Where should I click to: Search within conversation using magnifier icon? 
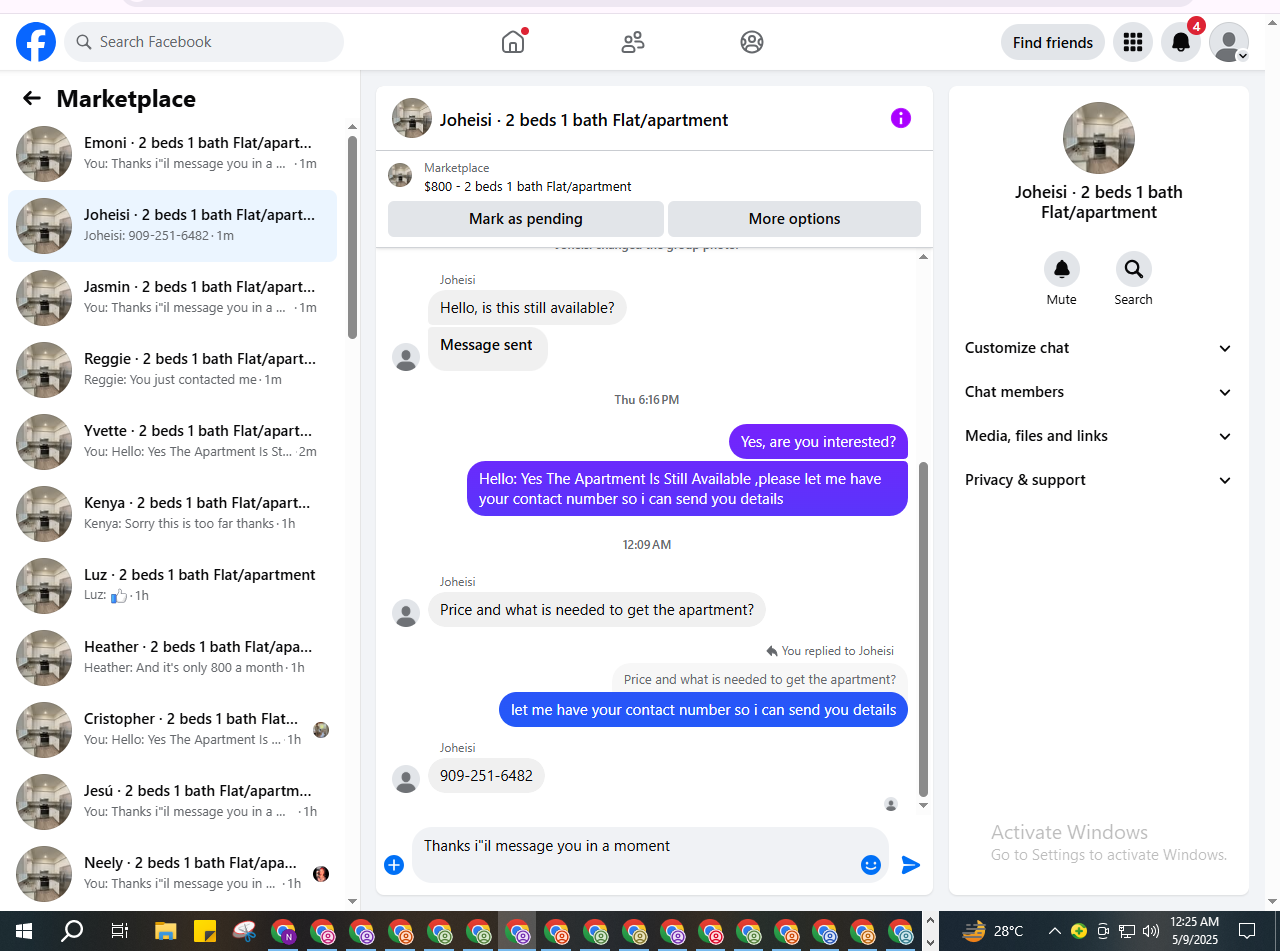point(1134,269)
